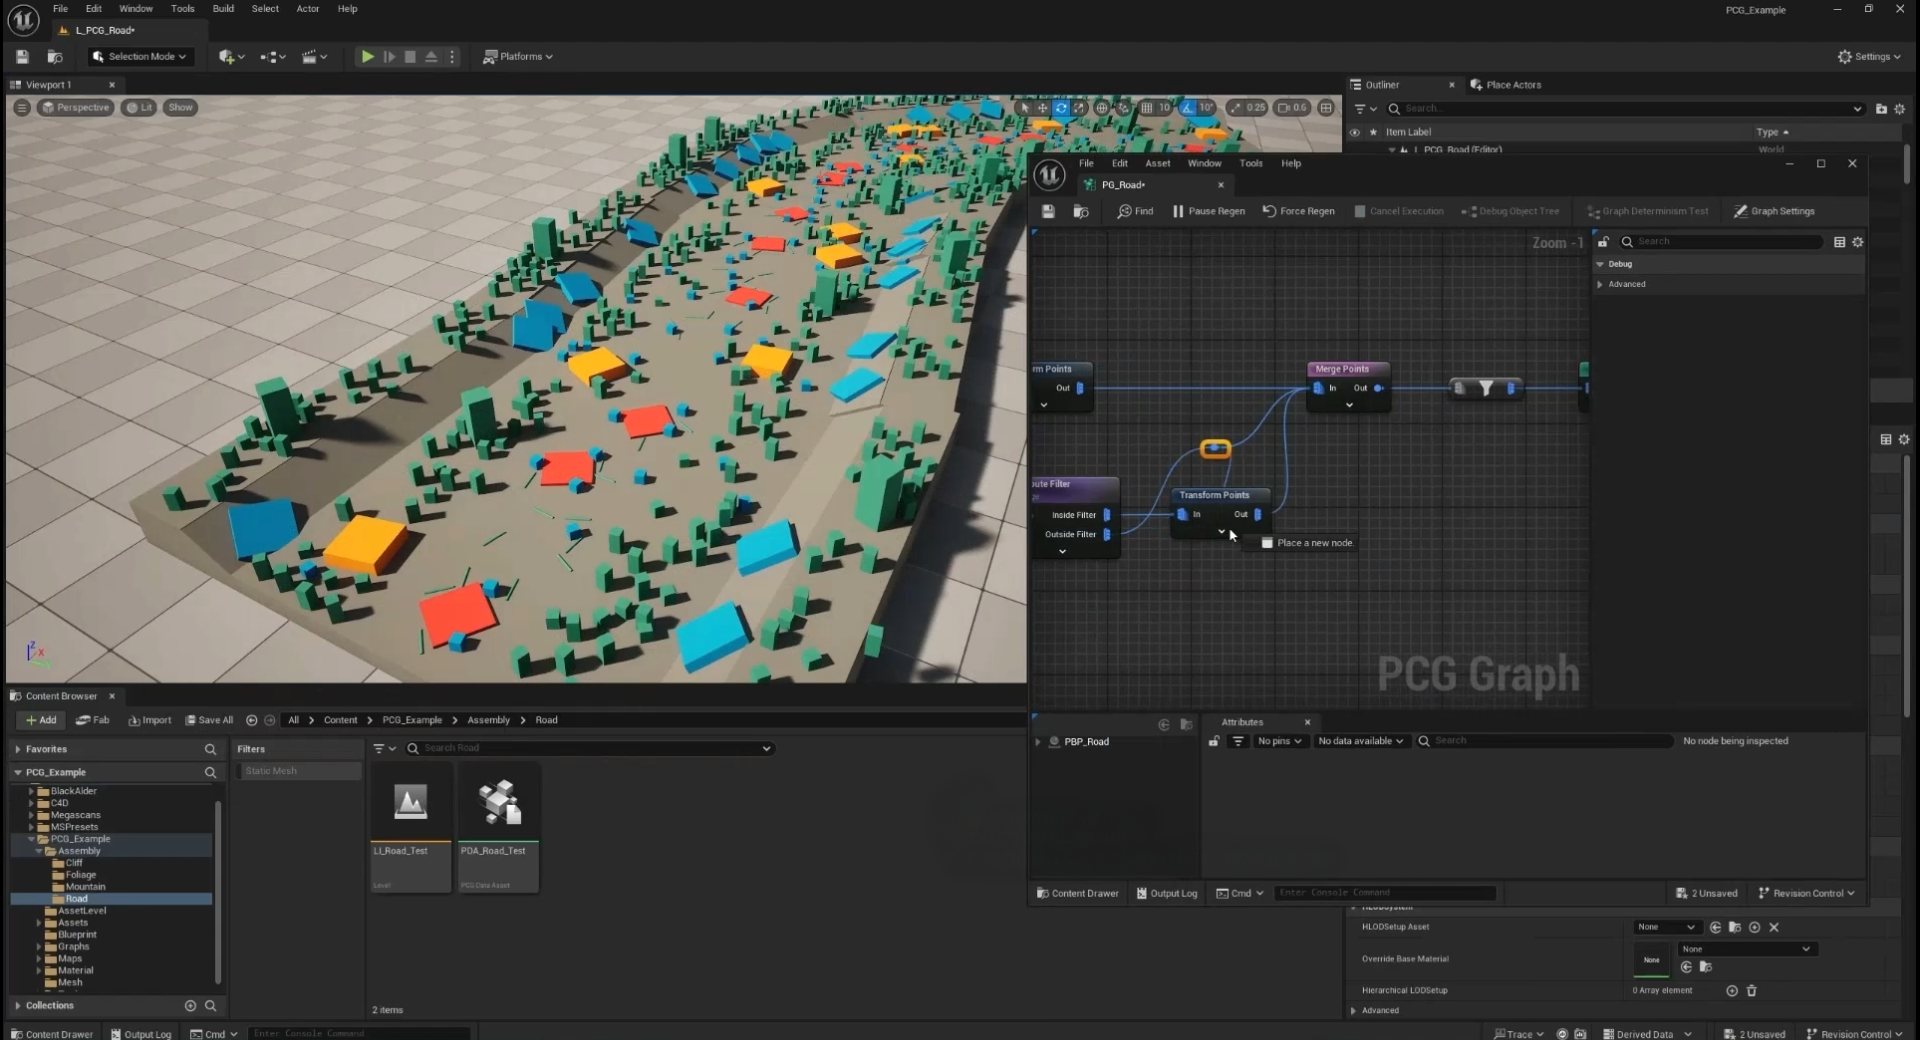This screenshot has width=1920, height=1040.
Task: Select the LI_Road_Test asset thumbnail
Action: click(410, 826)
